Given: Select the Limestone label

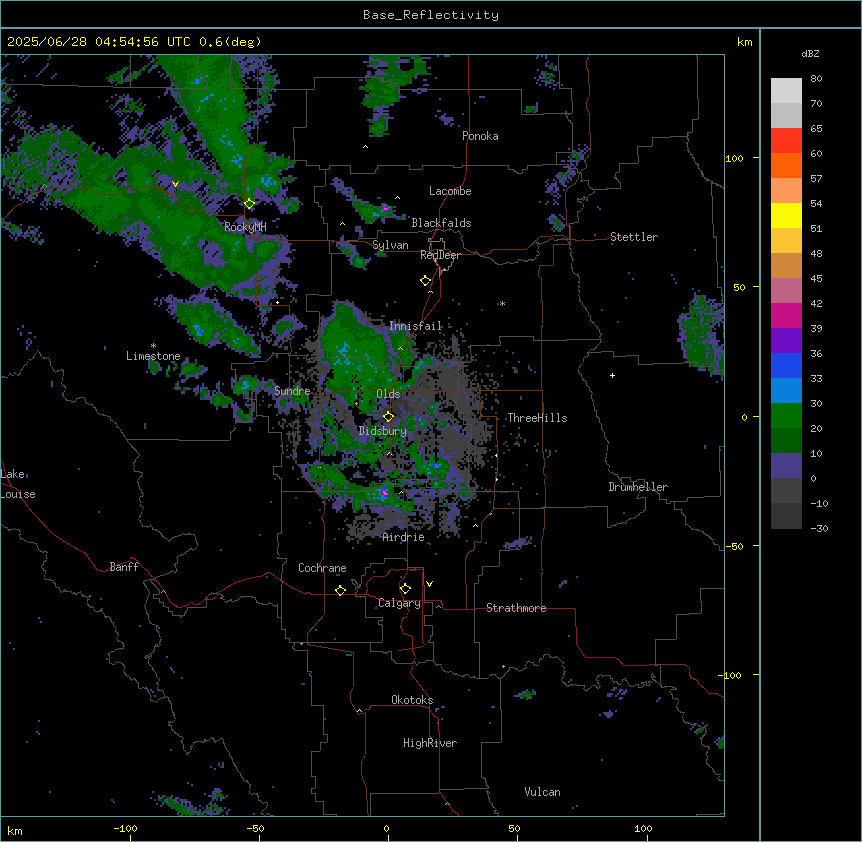Looking at the screenshot, I should tap(153, 356).
